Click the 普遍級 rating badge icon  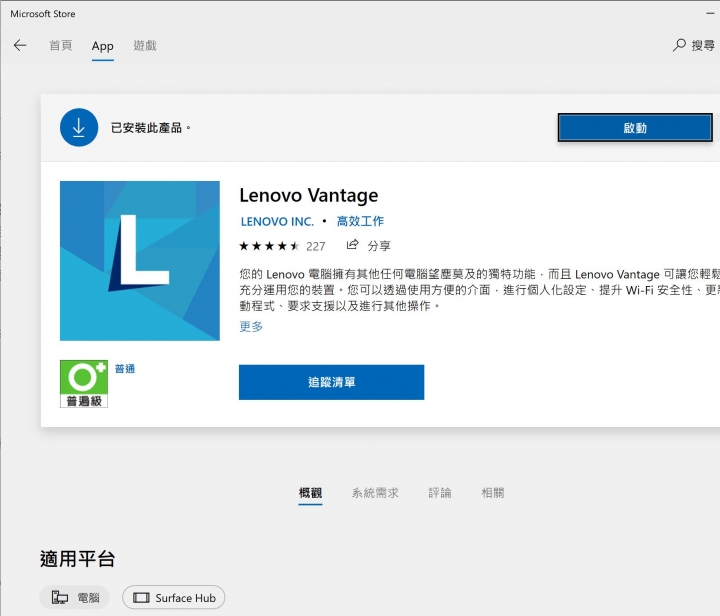click(84, 384)
